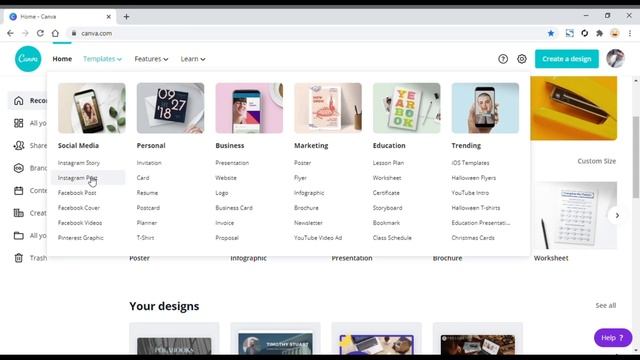Click the Brand Kit sidebar icon

18,168
